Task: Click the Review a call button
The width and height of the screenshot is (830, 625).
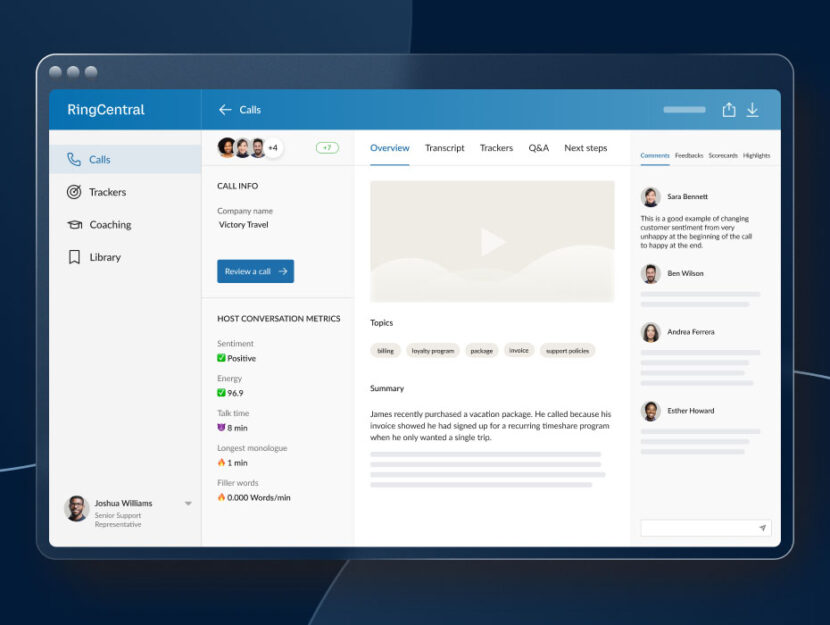Action: click(255, 270)
